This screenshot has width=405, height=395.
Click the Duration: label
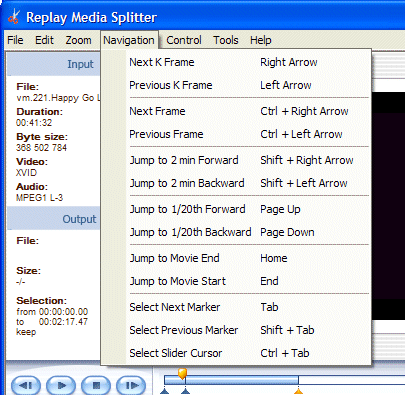point(39,112)
